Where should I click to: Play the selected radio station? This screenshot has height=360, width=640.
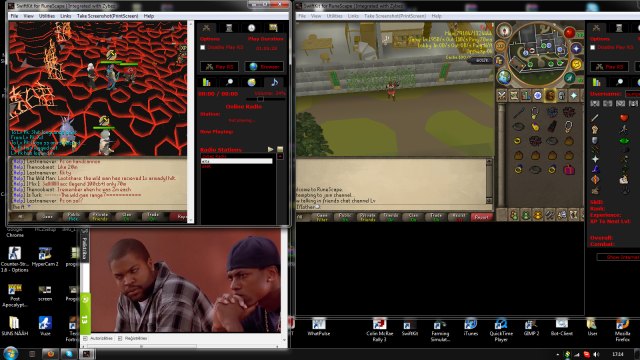click(x=270, y=149)
